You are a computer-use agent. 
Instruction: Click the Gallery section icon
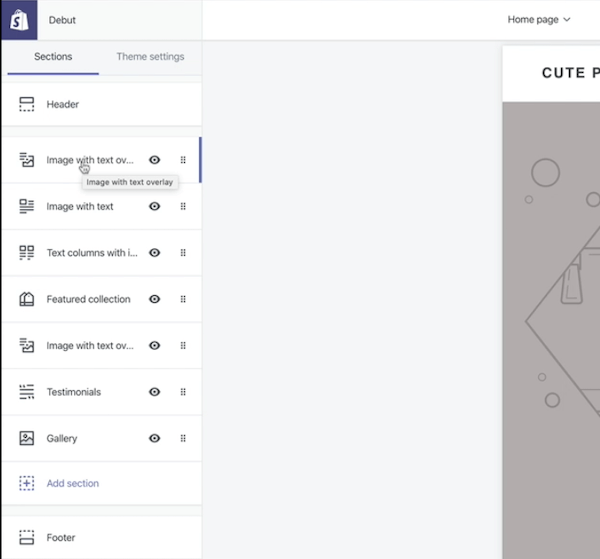(x=27, y=438)
